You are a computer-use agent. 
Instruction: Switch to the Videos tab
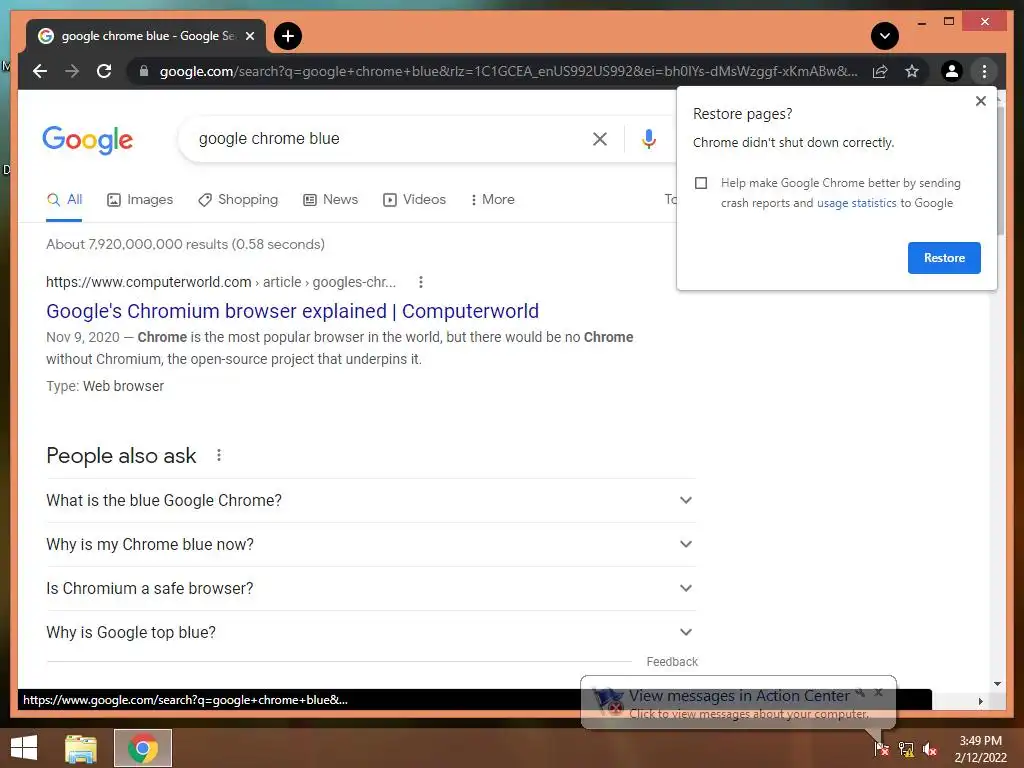pos(414,200)
